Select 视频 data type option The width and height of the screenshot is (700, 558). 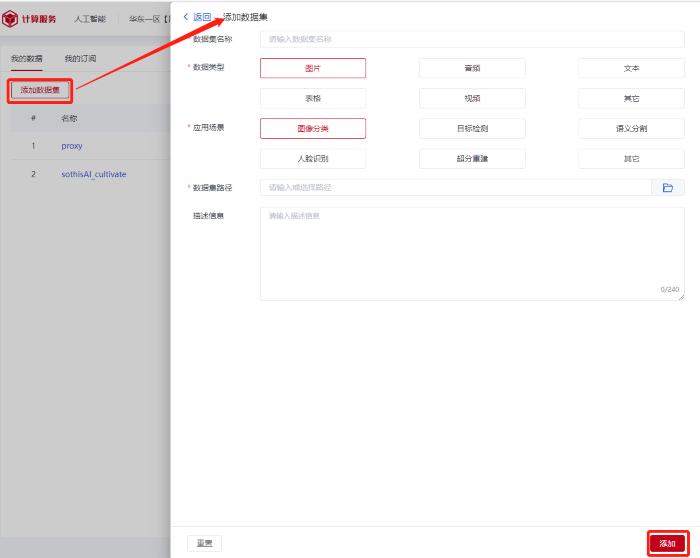(472, 98)
